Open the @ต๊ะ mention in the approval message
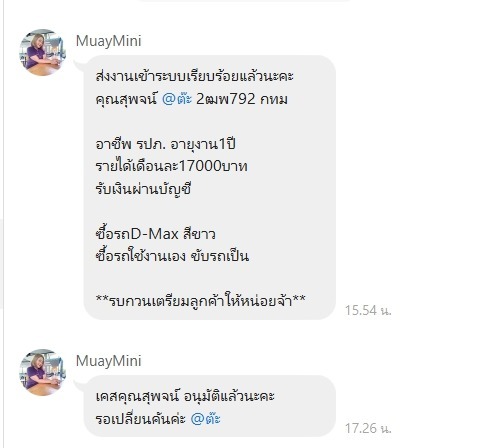Viewport: 480px width, 448px height. pos(205,419)
